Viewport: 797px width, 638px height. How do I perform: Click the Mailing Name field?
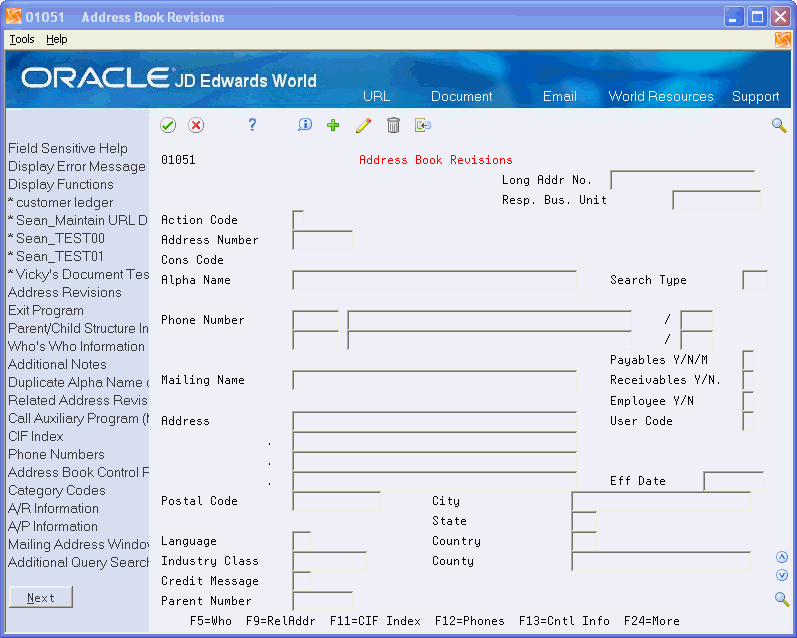point(435,380)
